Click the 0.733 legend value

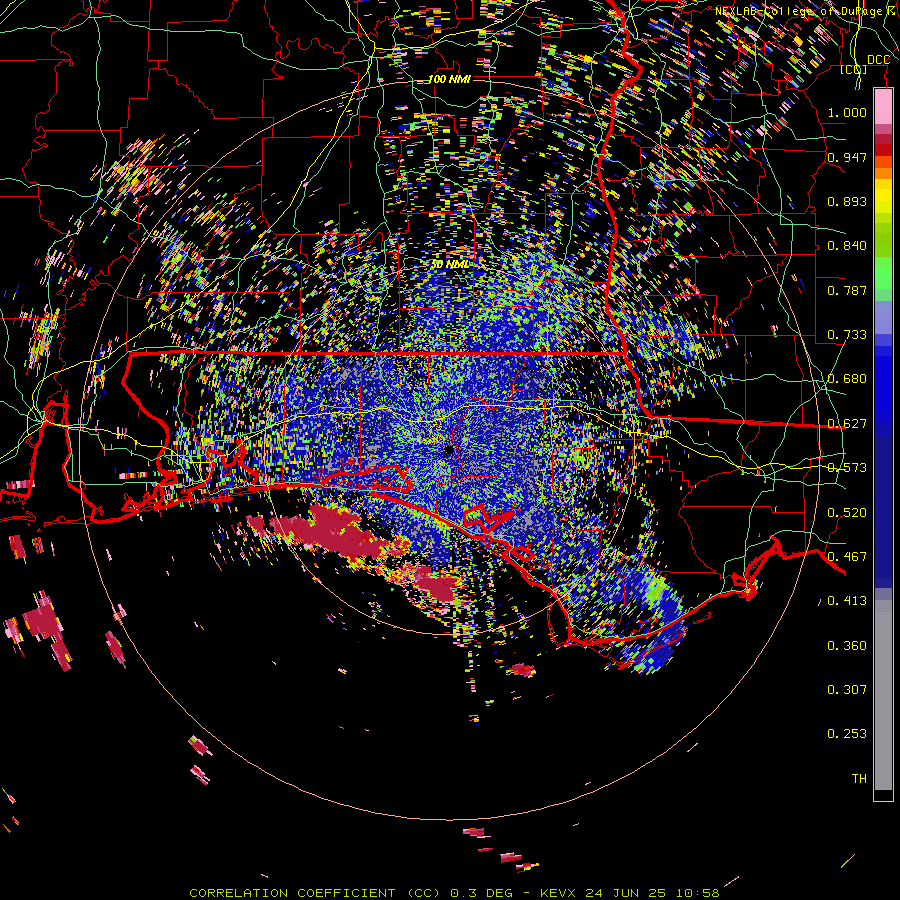847,335
